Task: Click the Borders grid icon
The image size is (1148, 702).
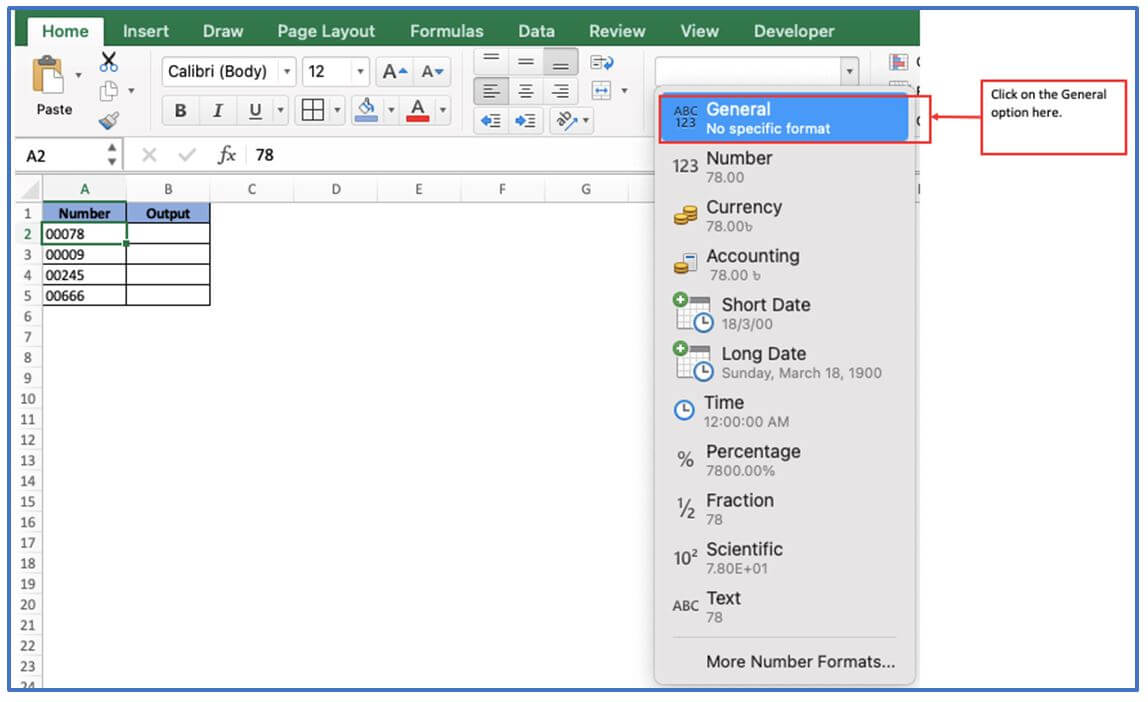Action: 313,111
